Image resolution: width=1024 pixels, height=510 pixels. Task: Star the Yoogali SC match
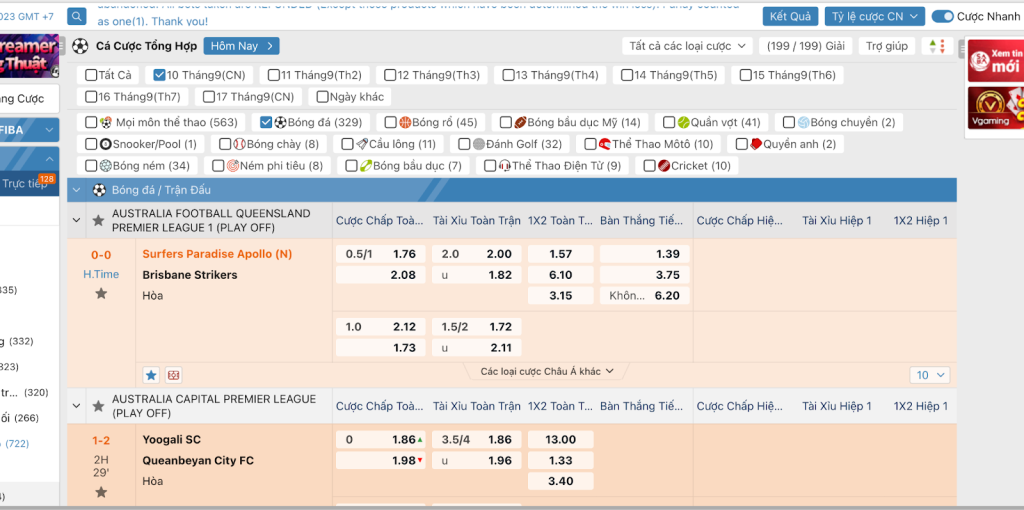pos(101,492)
